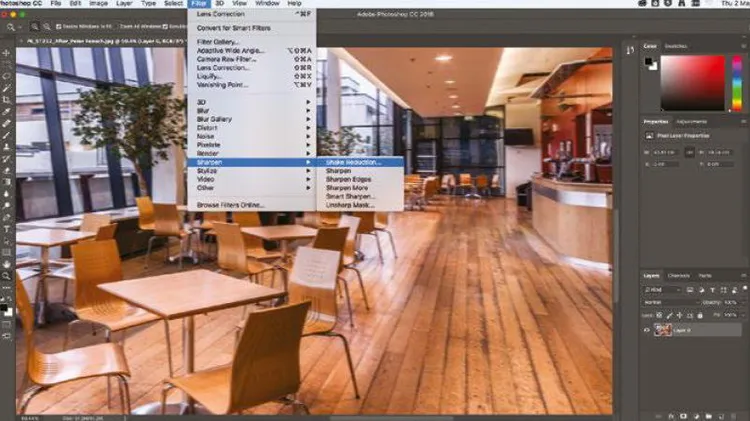Screen dimensions: 750x421
Task: Toggle lock image pixels brush icon
Action: 669,315
